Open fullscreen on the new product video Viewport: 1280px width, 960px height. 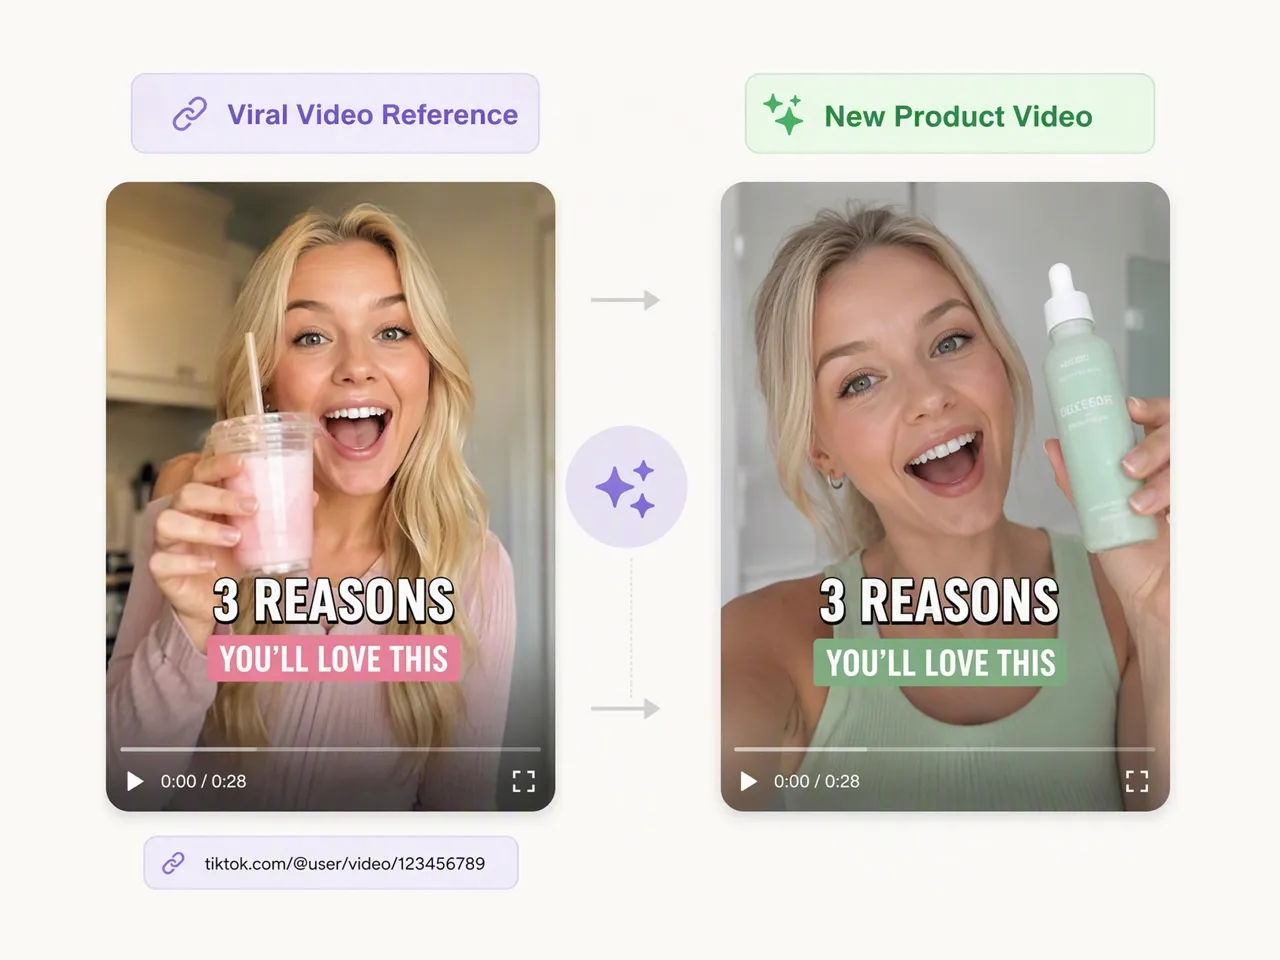(1137, 781)
